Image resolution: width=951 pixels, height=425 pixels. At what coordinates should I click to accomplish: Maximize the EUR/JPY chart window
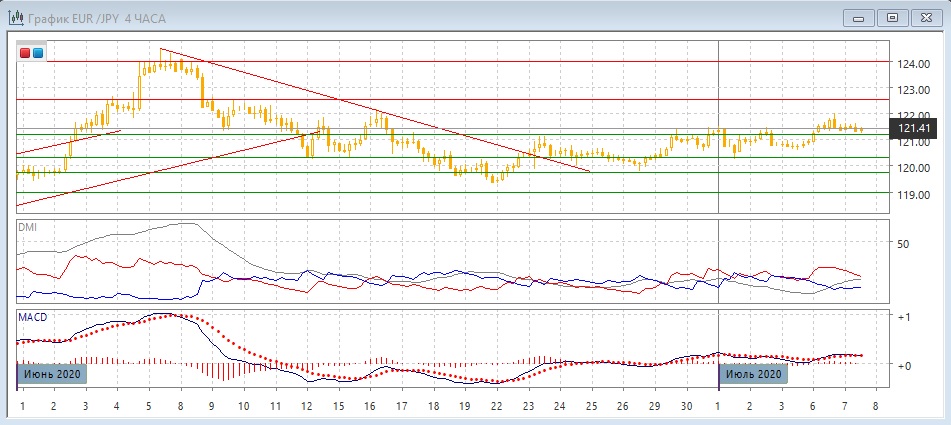[x=892, y=17]
